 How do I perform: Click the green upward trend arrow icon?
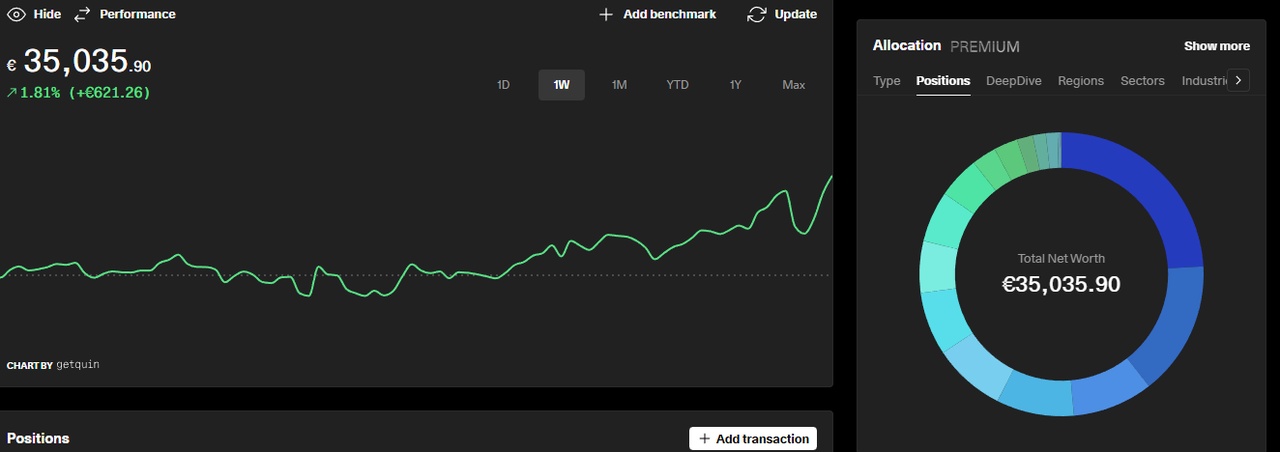coord(12,93)
